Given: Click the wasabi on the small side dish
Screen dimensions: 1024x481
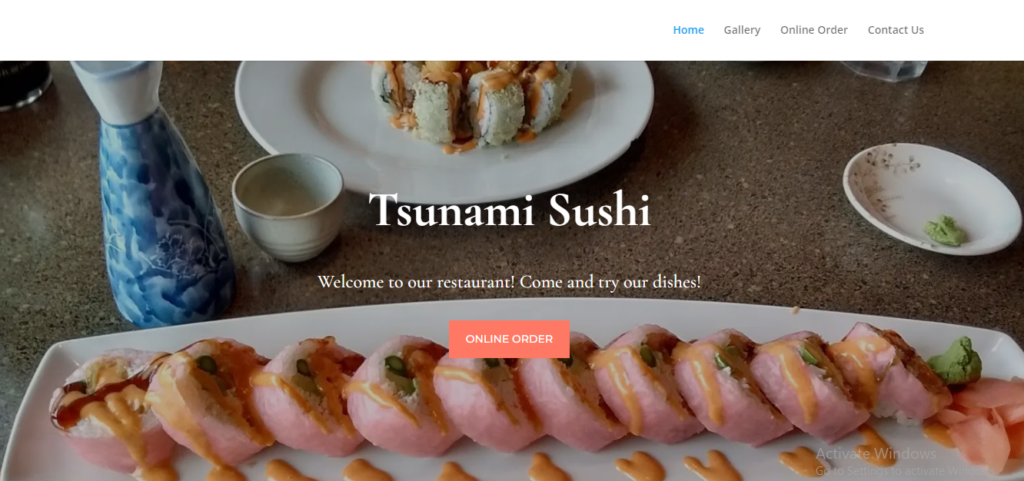Looking at the screenshot, I should point(945,231).
